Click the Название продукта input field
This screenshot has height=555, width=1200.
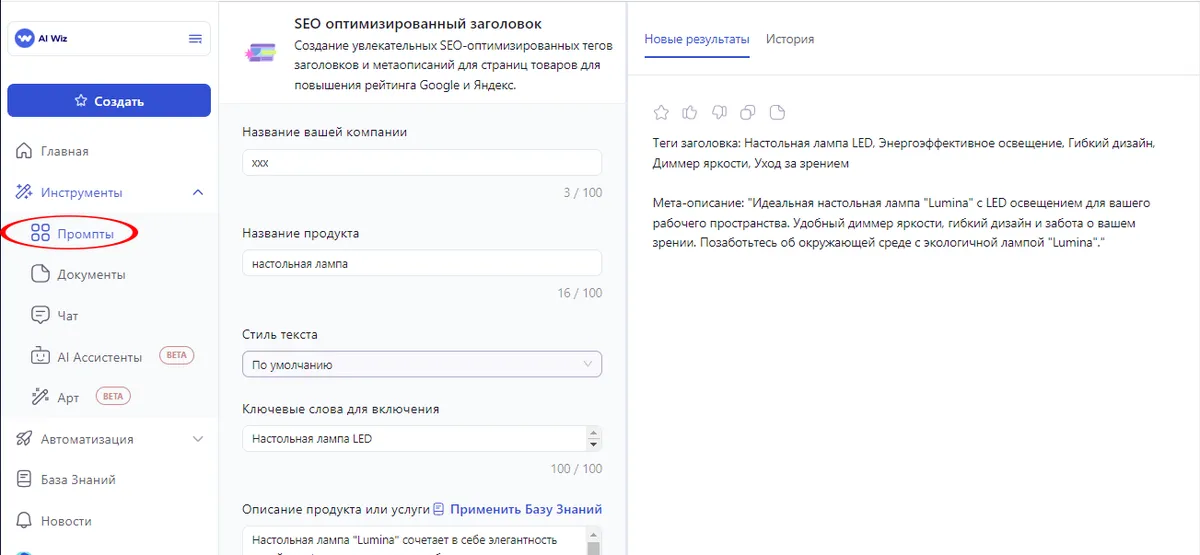coord(422,263)
